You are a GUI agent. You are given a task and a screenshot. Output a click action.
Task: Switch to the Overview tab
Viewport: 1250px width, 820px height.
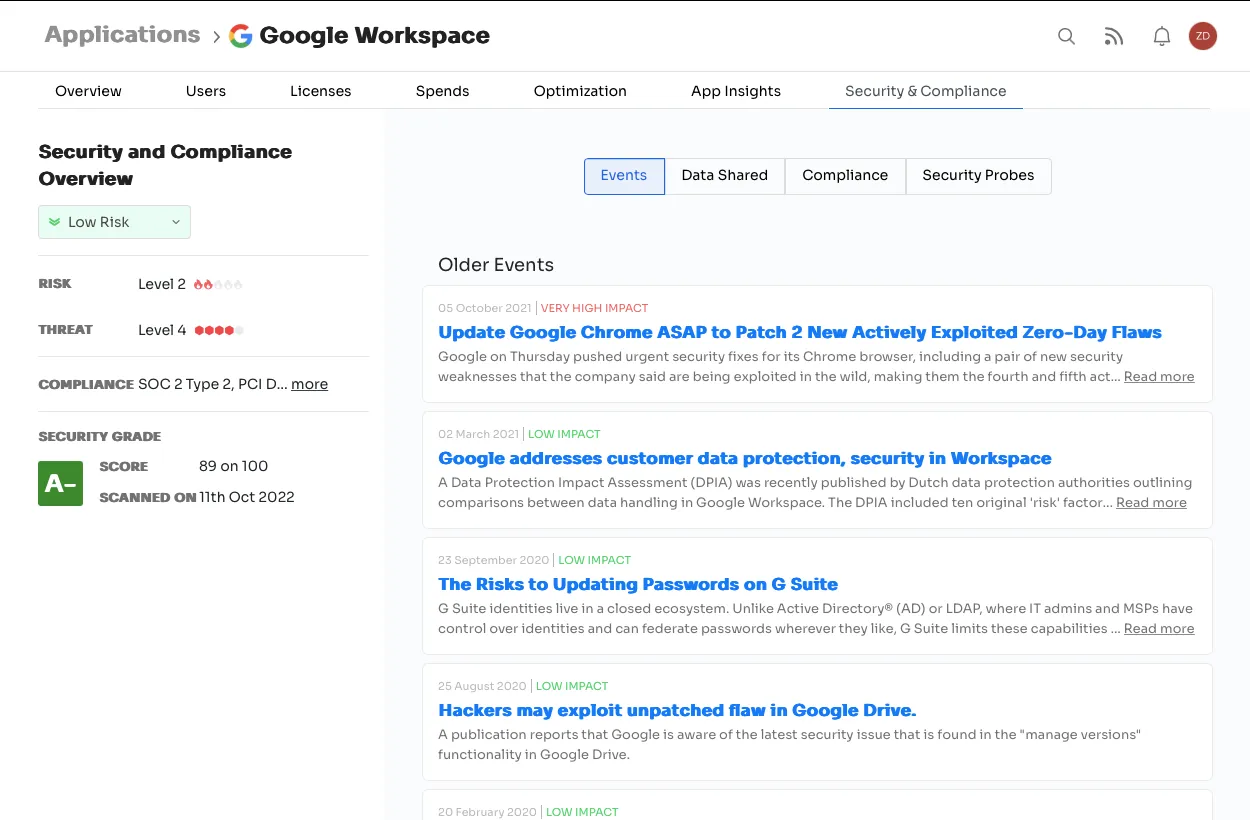pos(88,91)
